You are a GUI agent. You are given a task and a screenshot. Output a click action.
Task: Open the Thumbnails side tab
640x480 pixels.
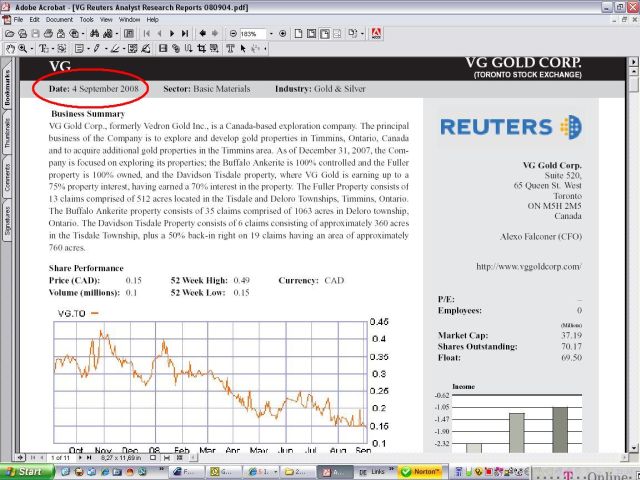tap(7, 133)
